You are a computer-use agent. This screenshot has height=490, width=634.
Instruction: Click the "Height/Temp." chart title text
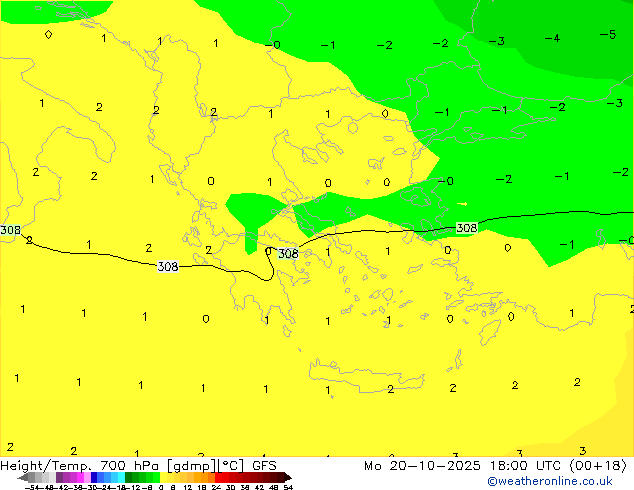46,466
